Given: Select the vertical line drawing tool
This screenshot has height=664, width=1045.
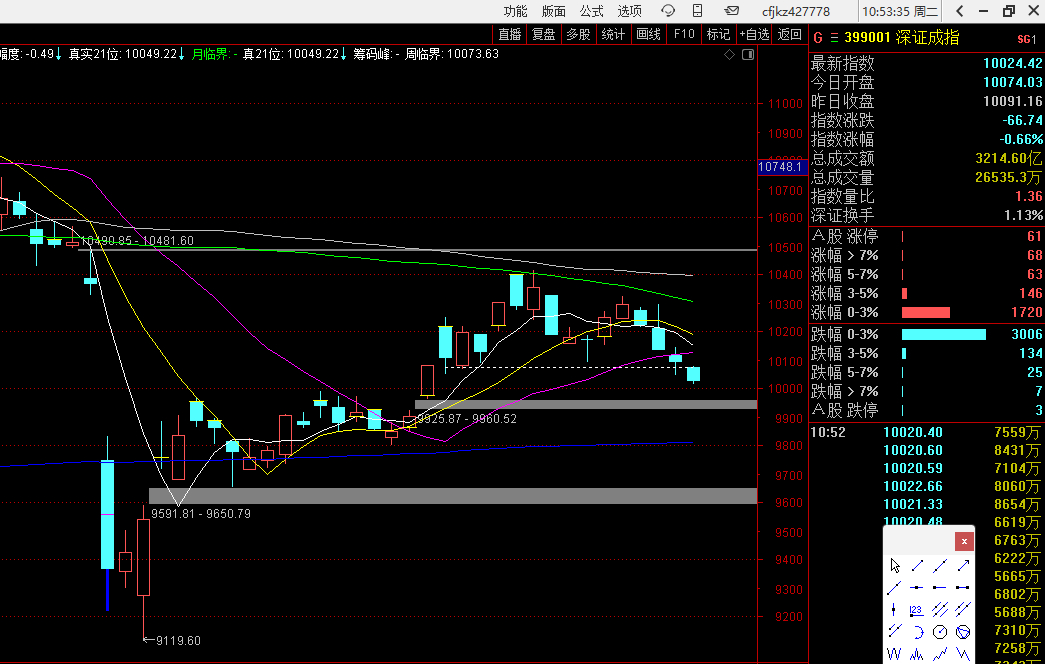Looking at the screenshot, I should pos(894,609).
